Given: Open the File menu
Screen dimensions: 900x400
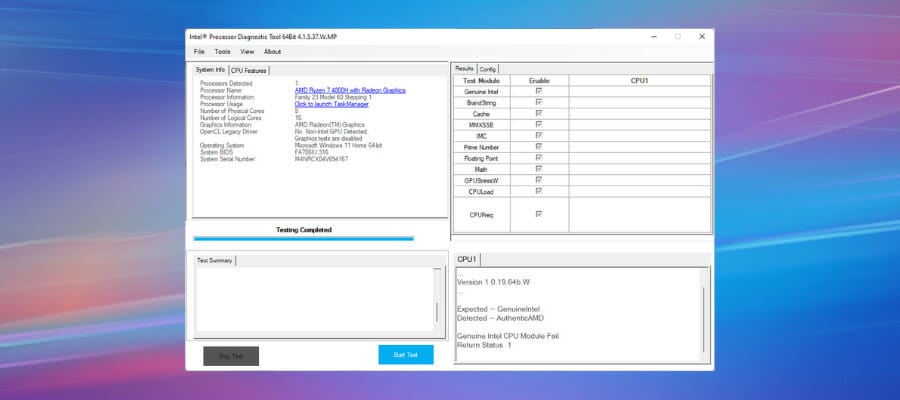Looking at the screenshot, I should [199, 52].
